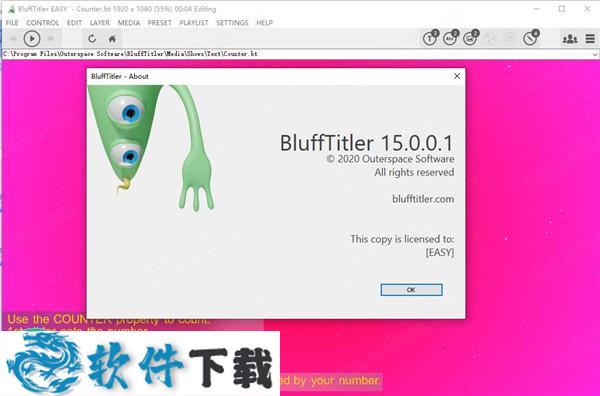Open the SETTINGS menu
Viewport: 600px width, 396px height.
pyautogui.click(x=232, y=23)
